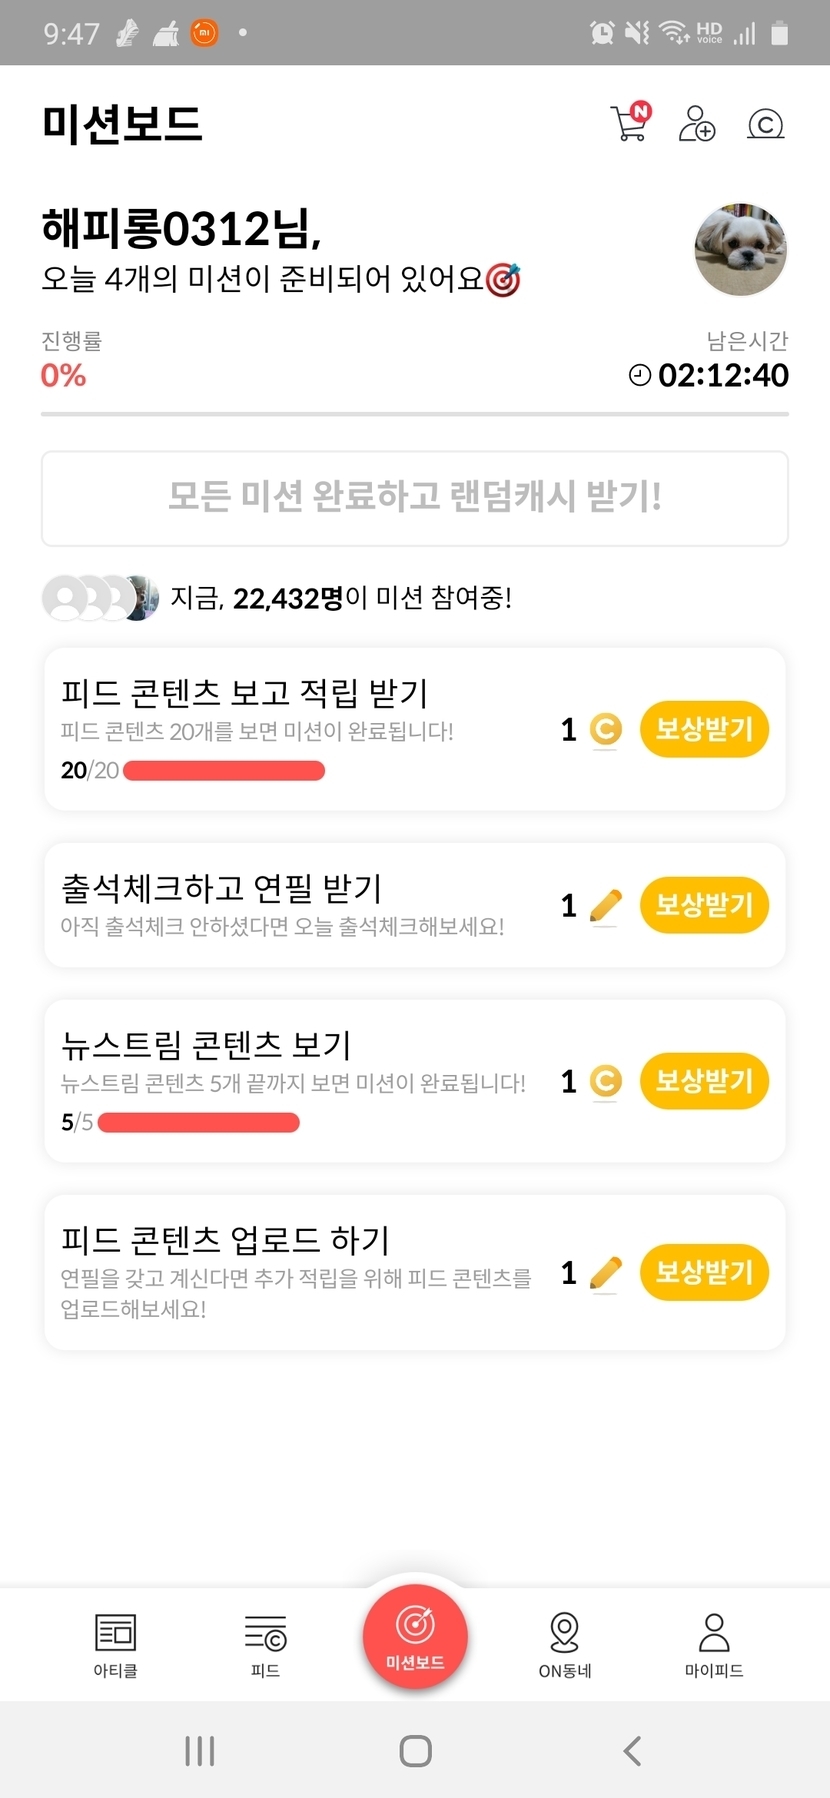Claim reward for 피드 콘텐츠 업로드 하기
Viewport: 830px width, 1798px height.
(x=704, y=1272)
